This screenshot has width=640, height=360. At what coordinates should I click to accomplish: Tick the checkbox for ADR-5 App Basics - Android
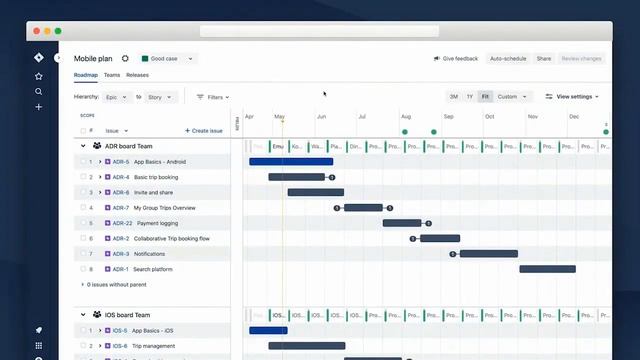click(83, 162)
